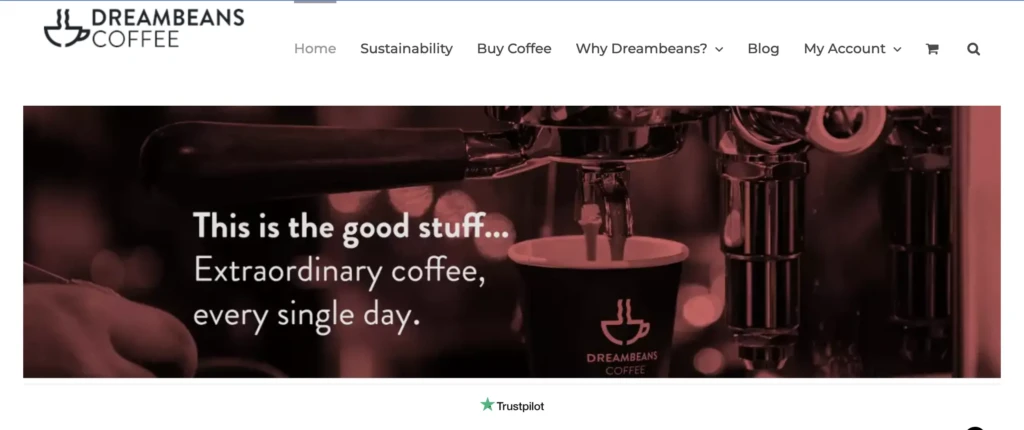Click the DREAMBEANS COFFEE text on cup

pyautogui.click(x=622, y=363)
